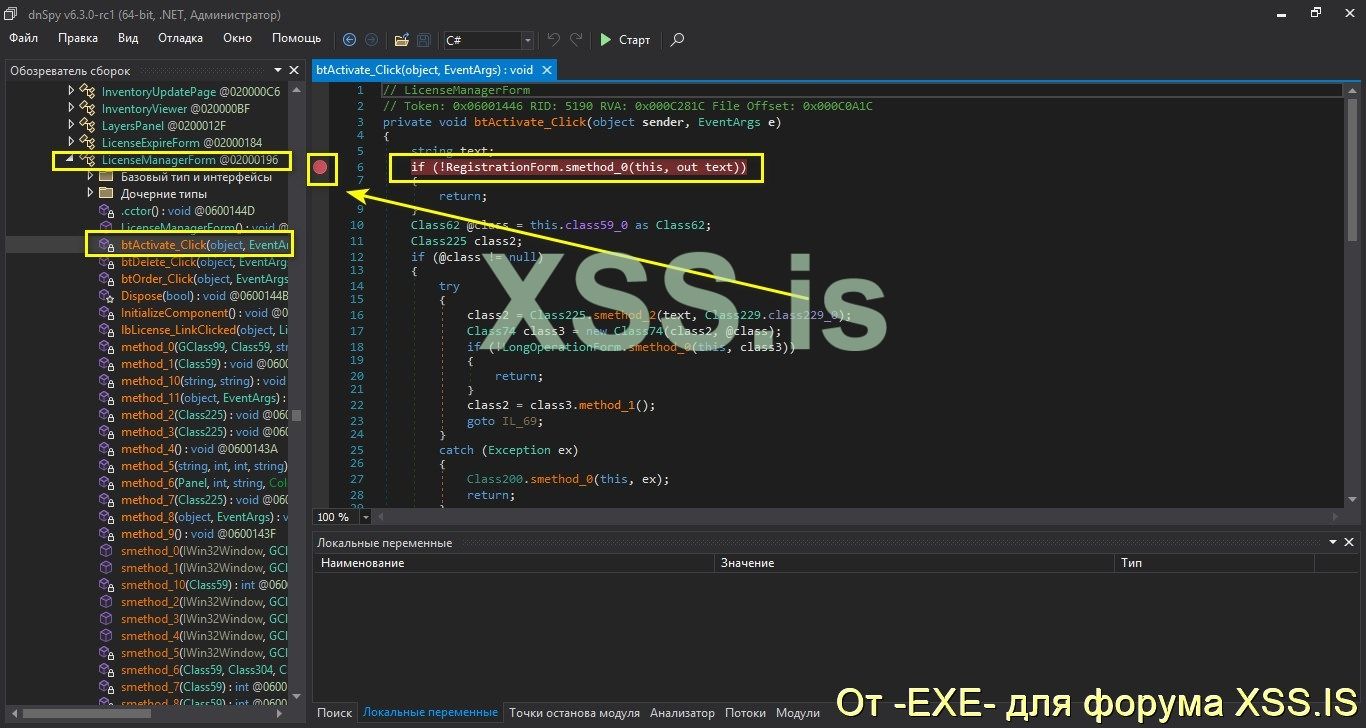Switch to the Анализатор bottom tab
Viewport: 1366px width, 728px height.
tap(682, 713)
